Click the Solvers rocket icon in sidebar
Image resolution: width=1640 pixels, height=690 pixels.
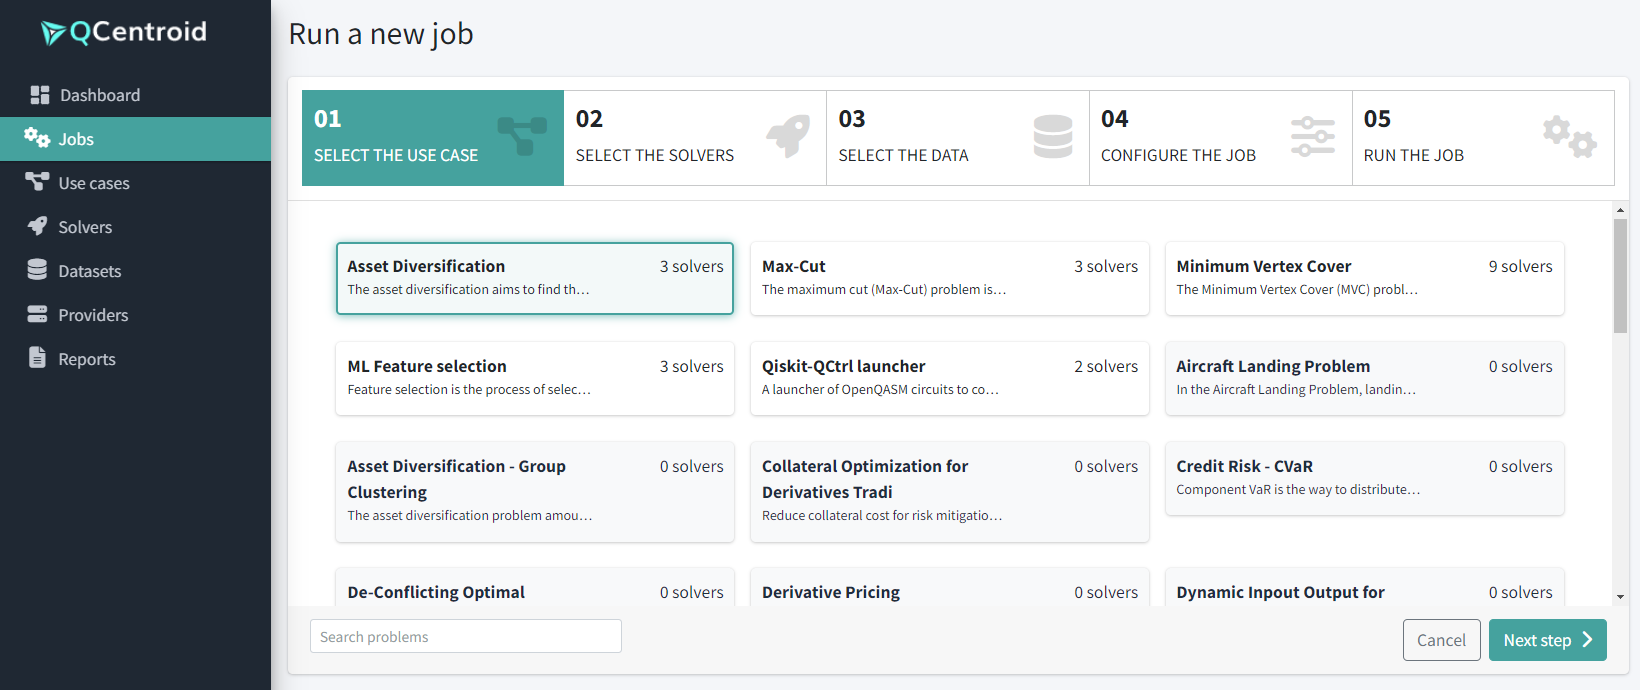(37, 226)
